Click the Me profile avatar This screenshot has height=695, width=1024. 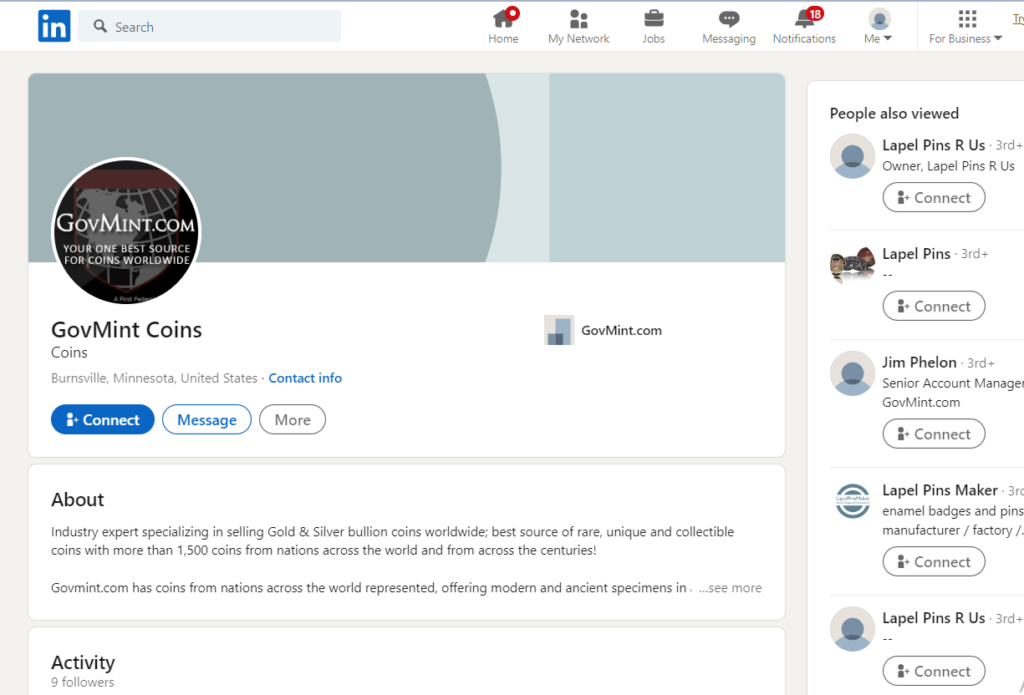tap(879, 18)
